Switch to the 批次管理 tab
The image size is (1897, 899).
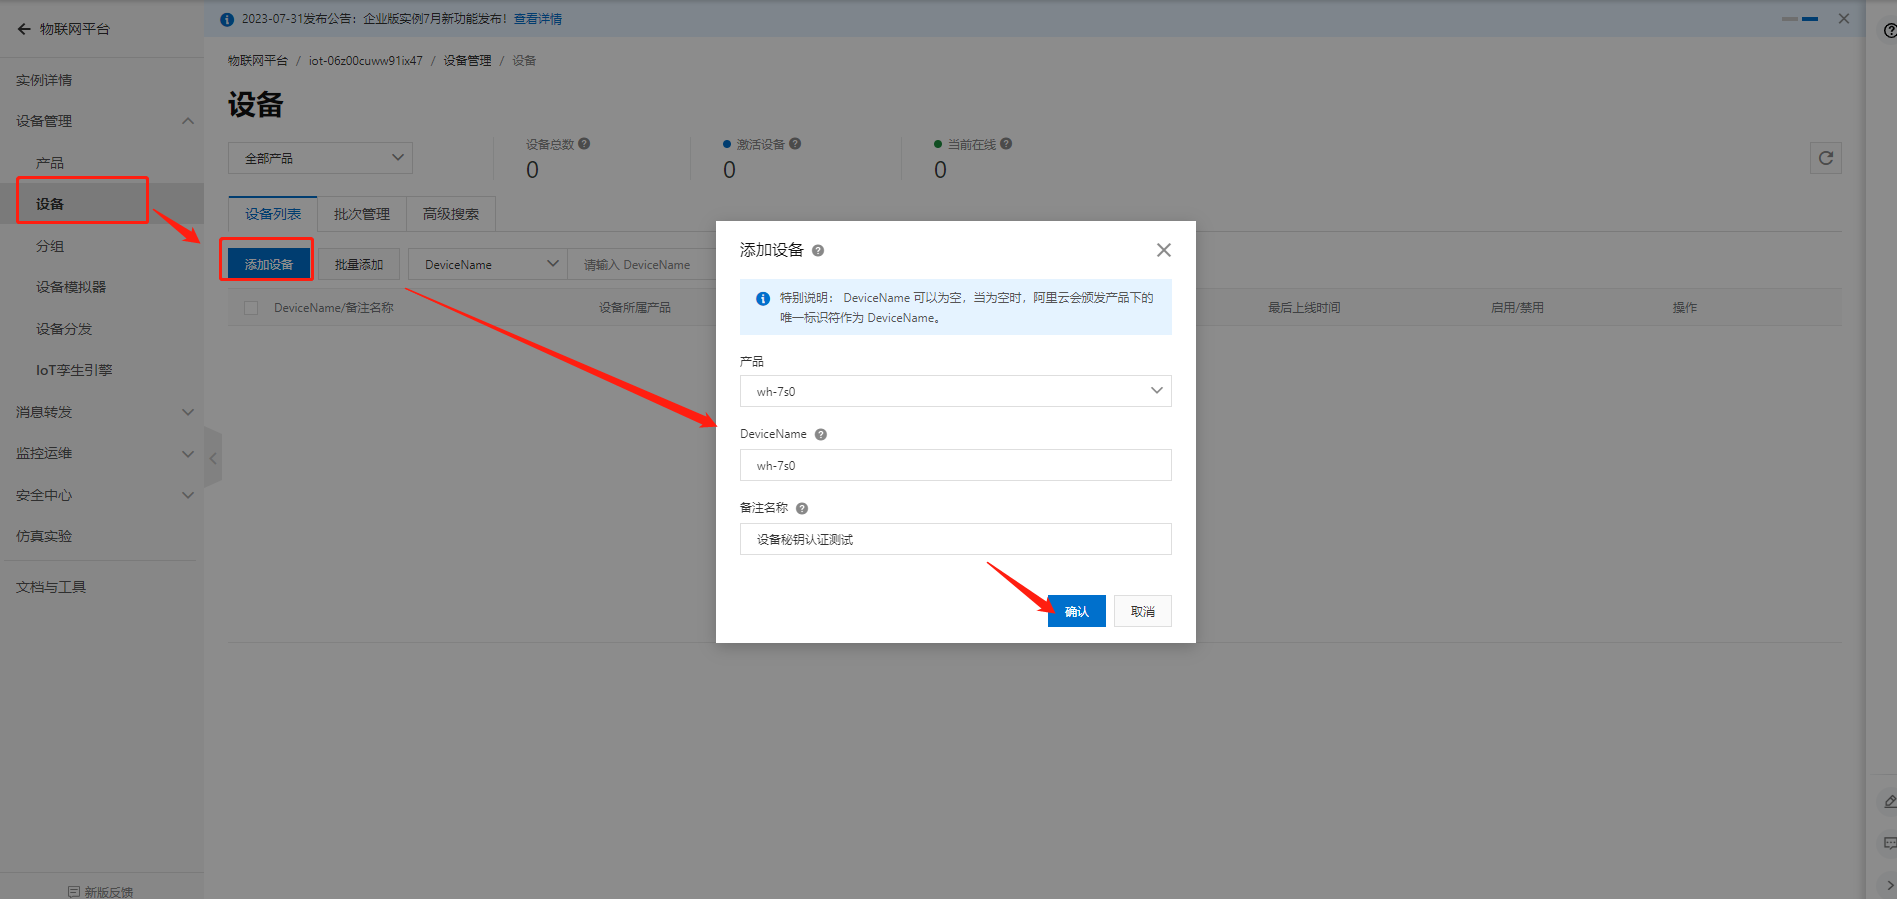[x=362, y=214]
